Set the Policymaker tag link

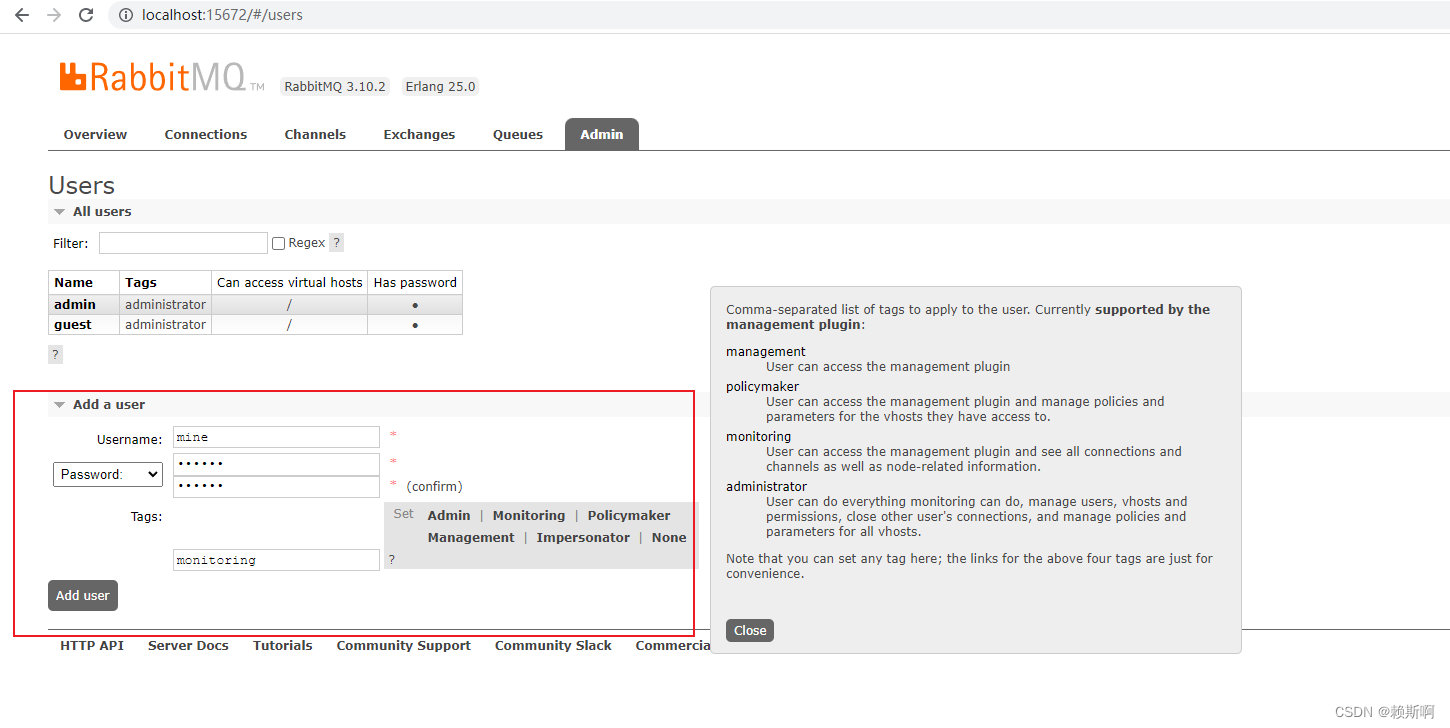pos(629,516)
